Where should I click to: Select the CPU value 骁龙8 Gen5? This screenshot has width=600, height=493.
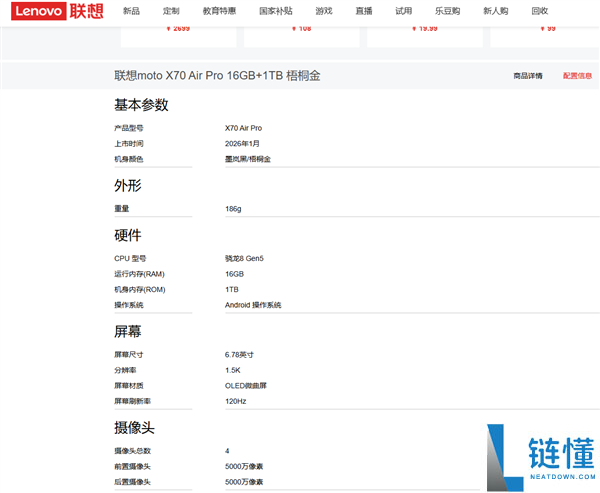[x=244, y=258]
